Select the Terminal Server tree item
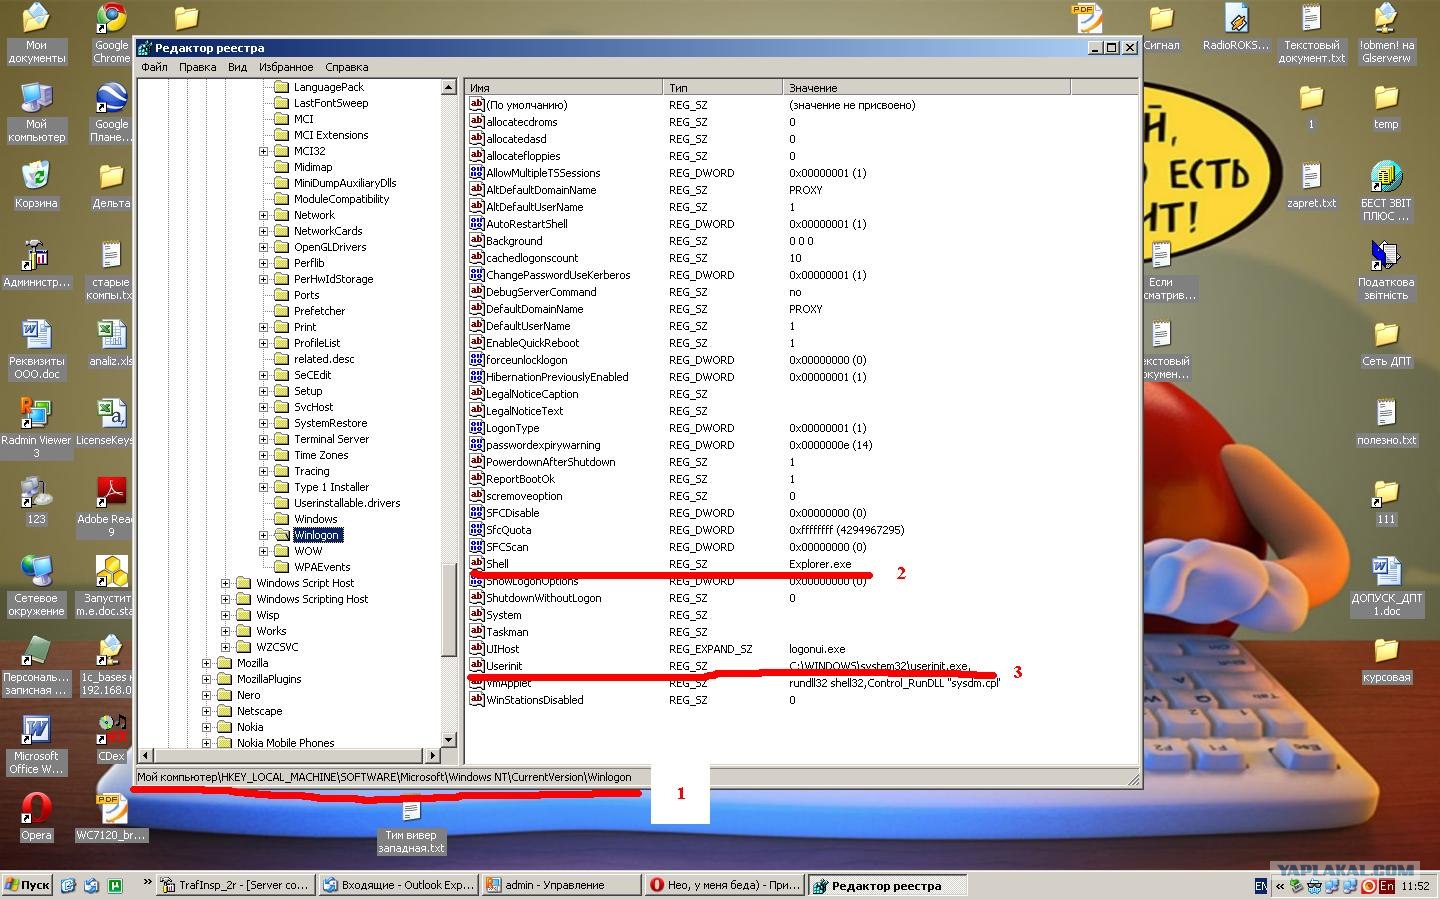The width and height of the screenshot is (1440, 900). [x=331, y=439]
